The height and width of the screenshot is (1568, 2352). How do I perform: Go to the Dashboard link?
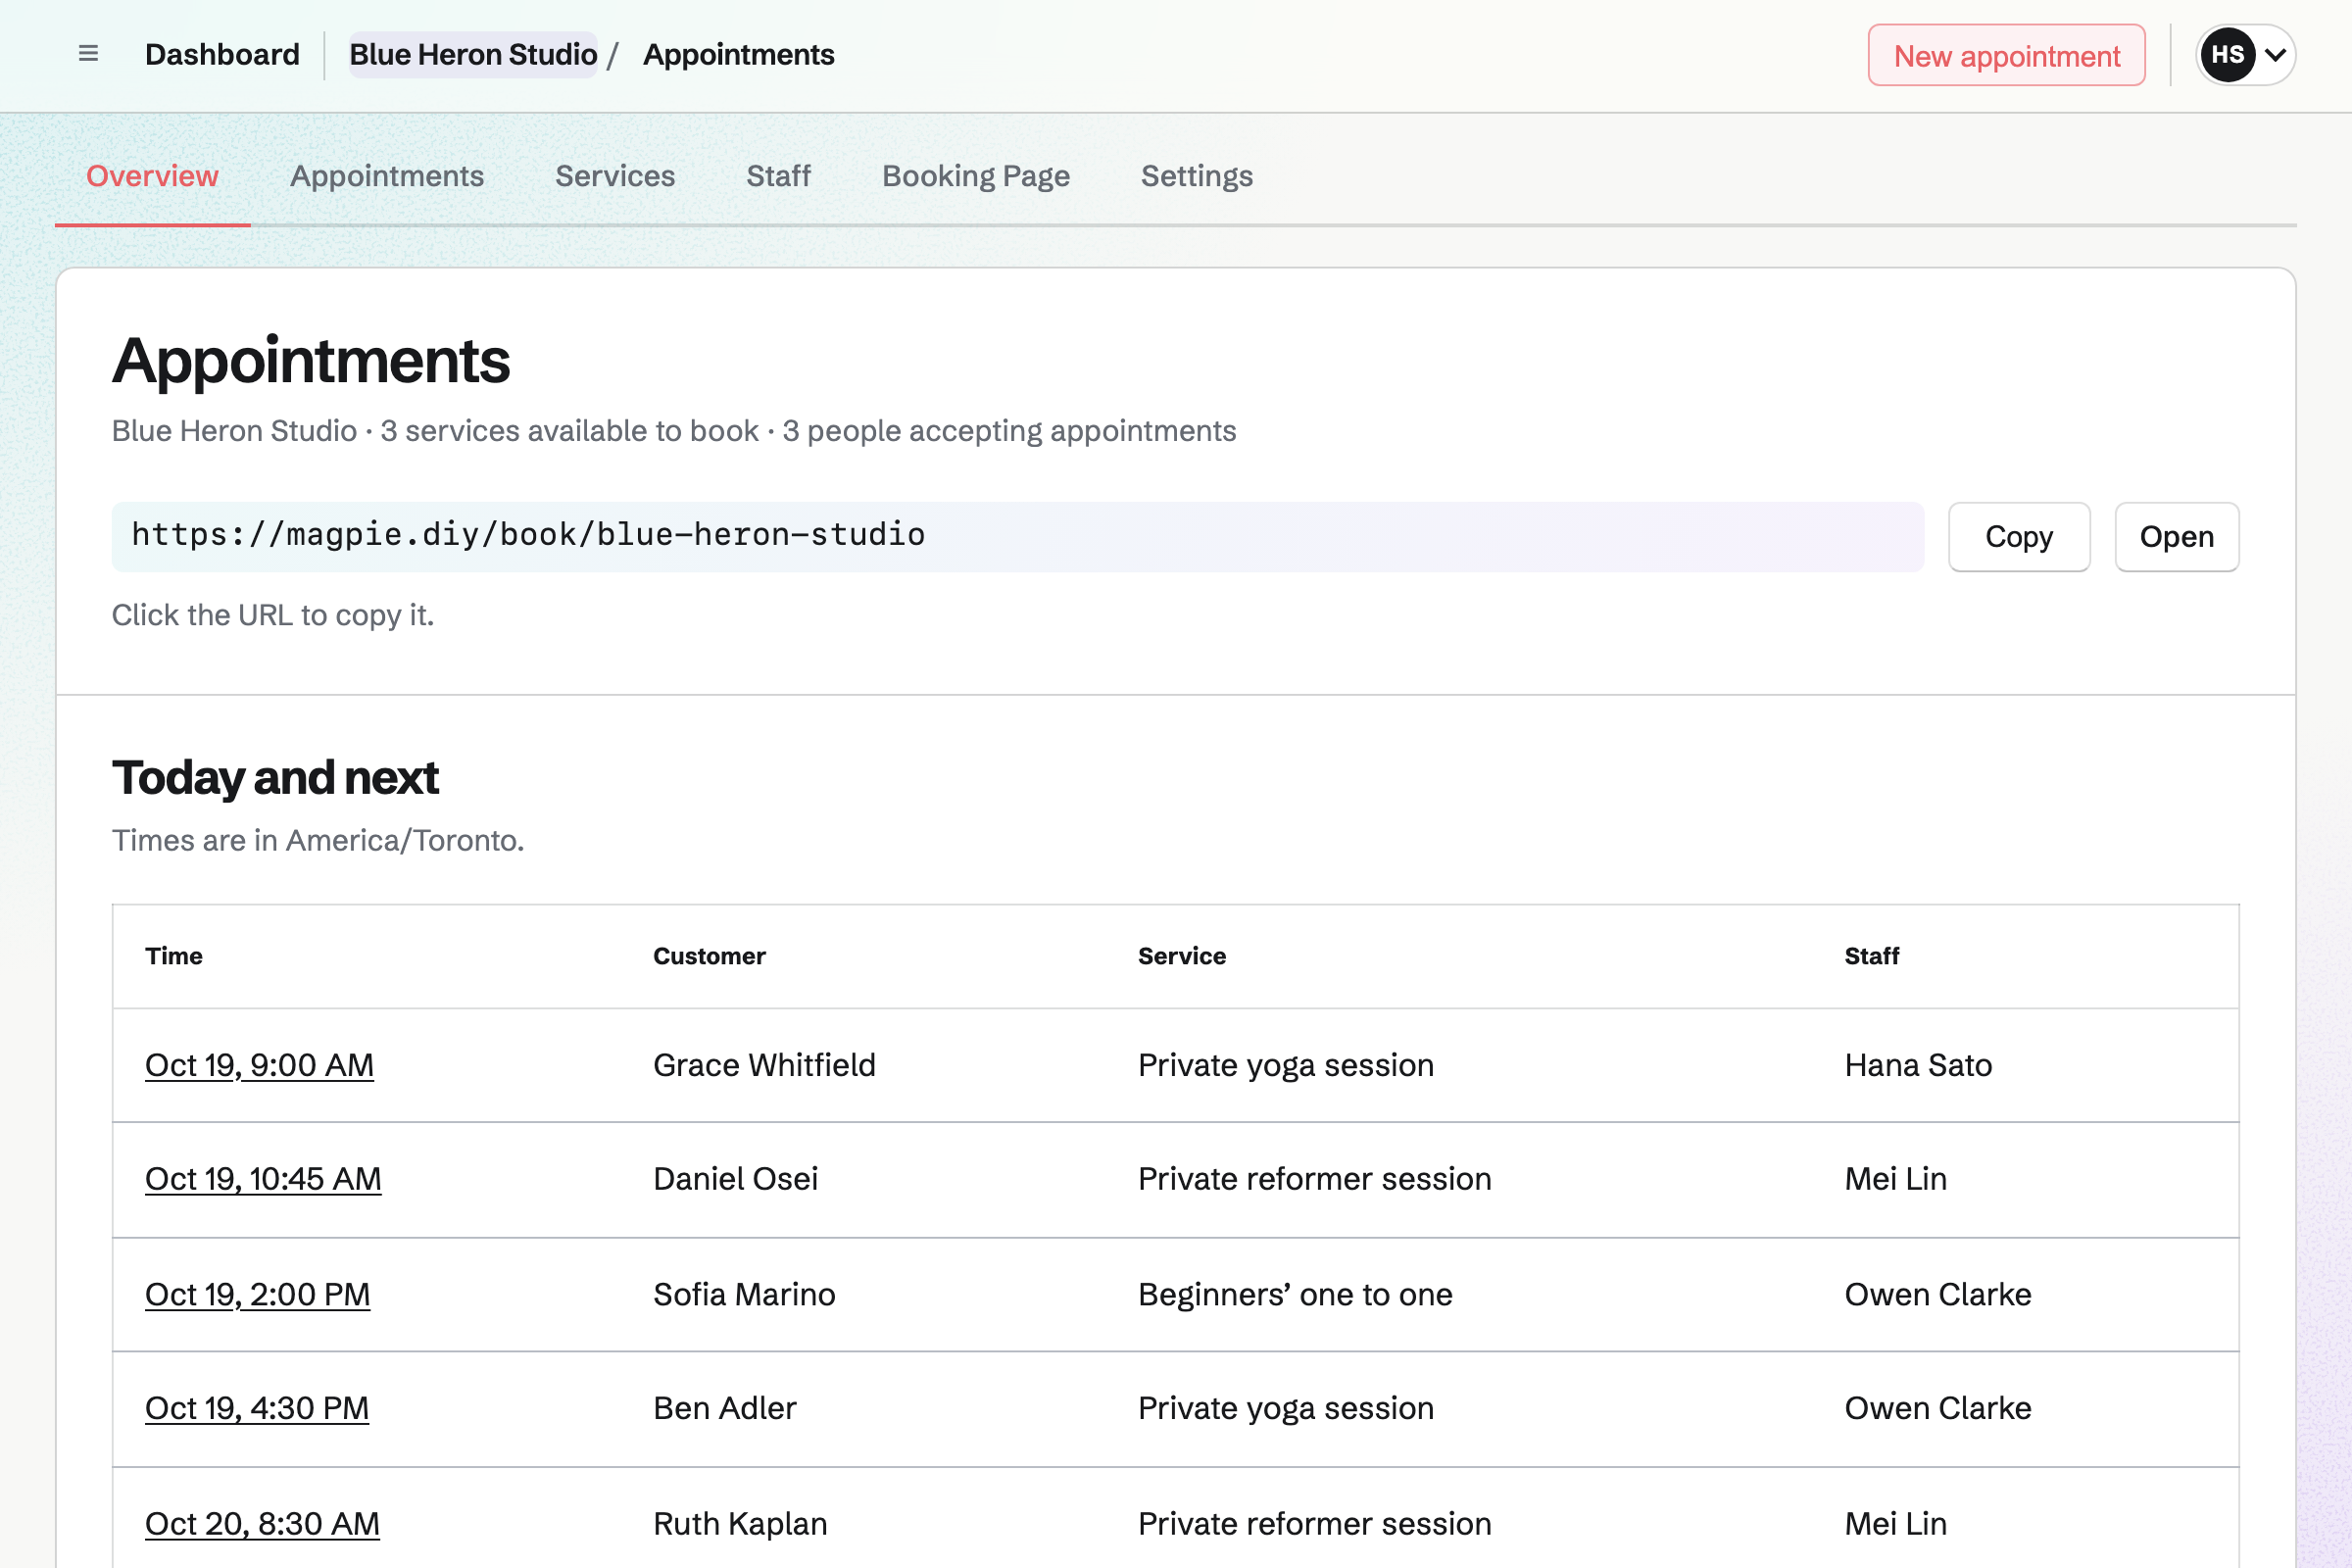pos(222,54)
